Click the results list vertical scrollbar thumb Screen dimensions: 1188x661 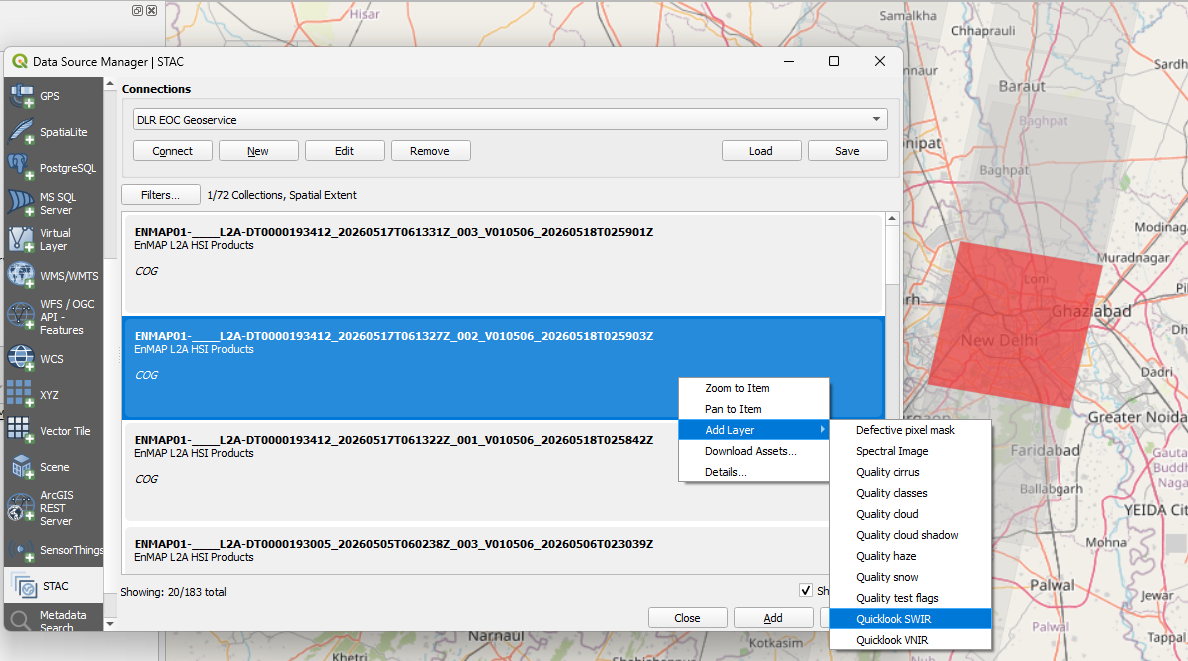pyautogui.click(x=892, y=255)
